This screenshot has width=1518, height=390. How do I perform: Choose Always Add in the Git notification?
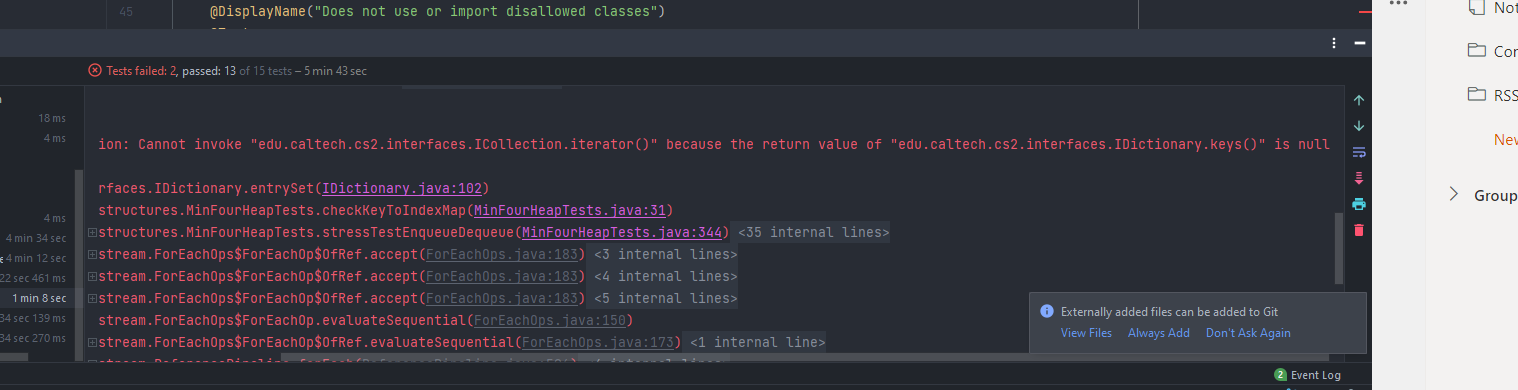click(x=1158, y=333)
